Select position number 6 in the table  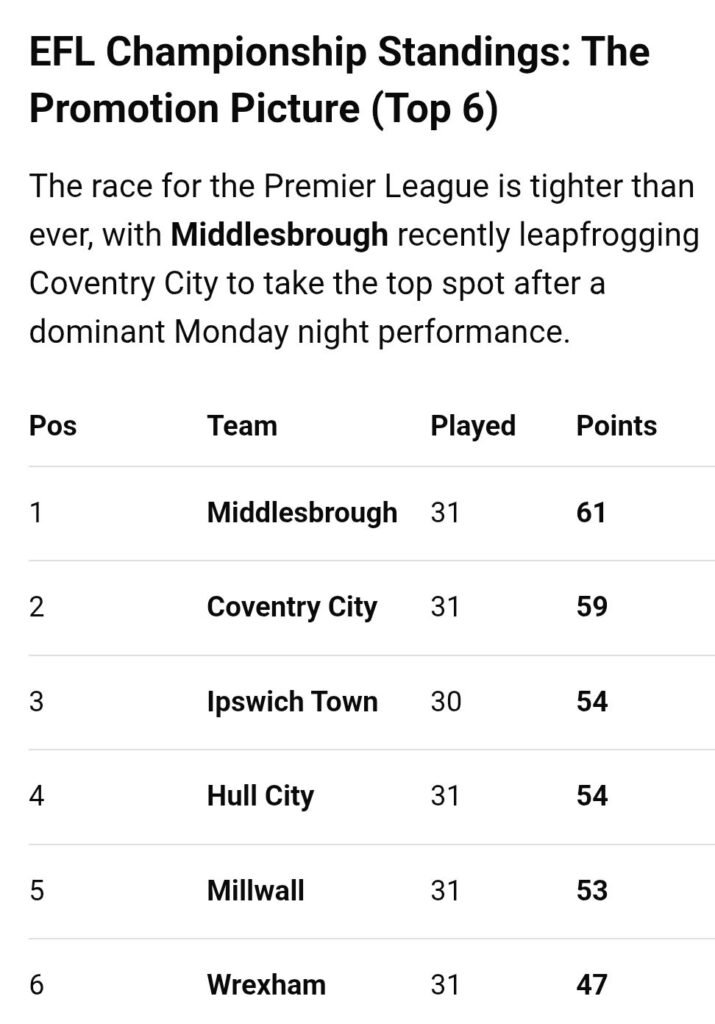[x=37, y=985]
